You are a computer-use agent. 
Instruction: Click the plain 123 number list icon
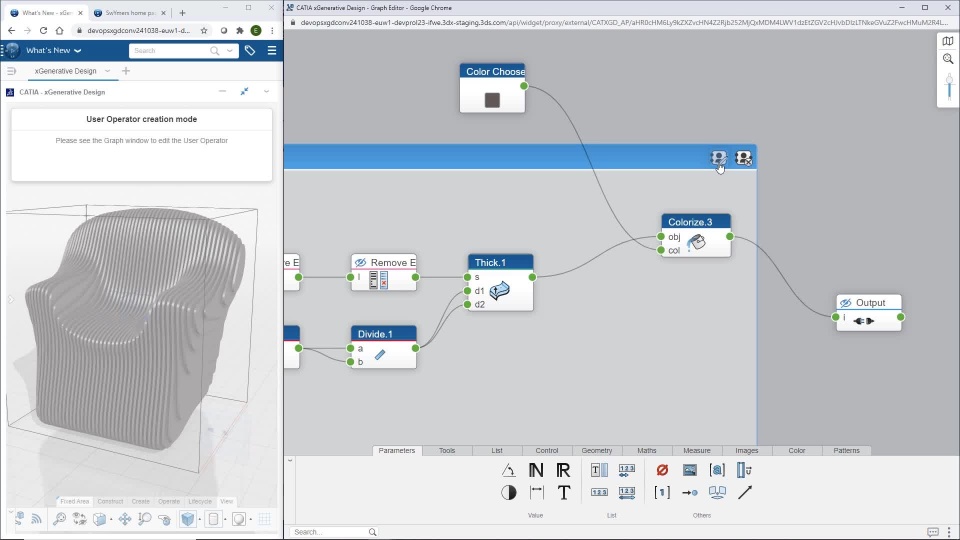(x=599, y=492)
